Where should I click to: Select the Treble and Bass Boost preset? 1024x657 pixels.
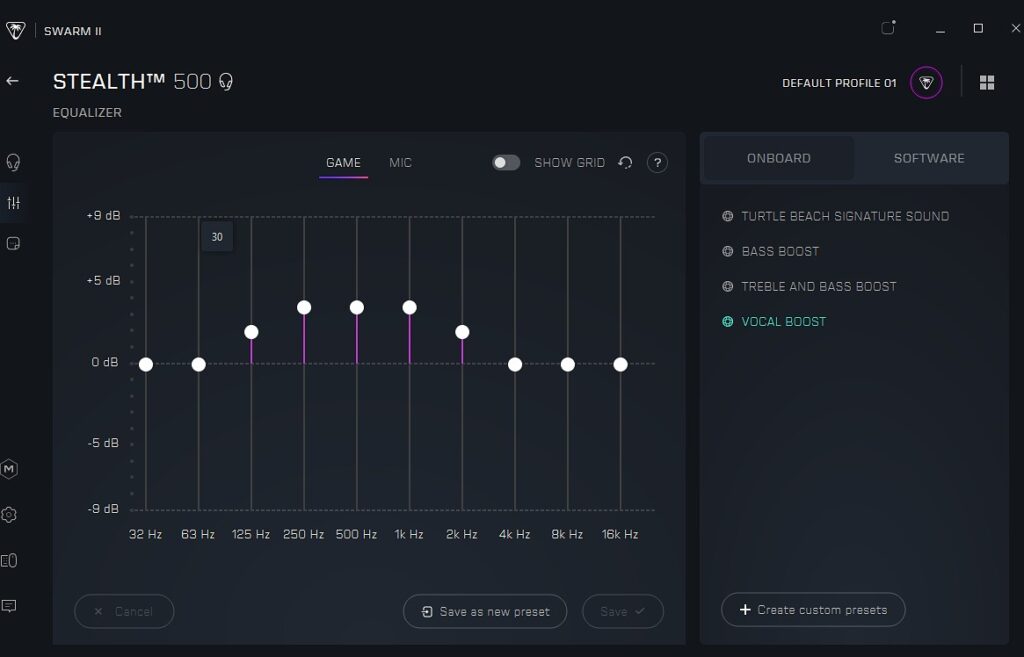(818, 286)
